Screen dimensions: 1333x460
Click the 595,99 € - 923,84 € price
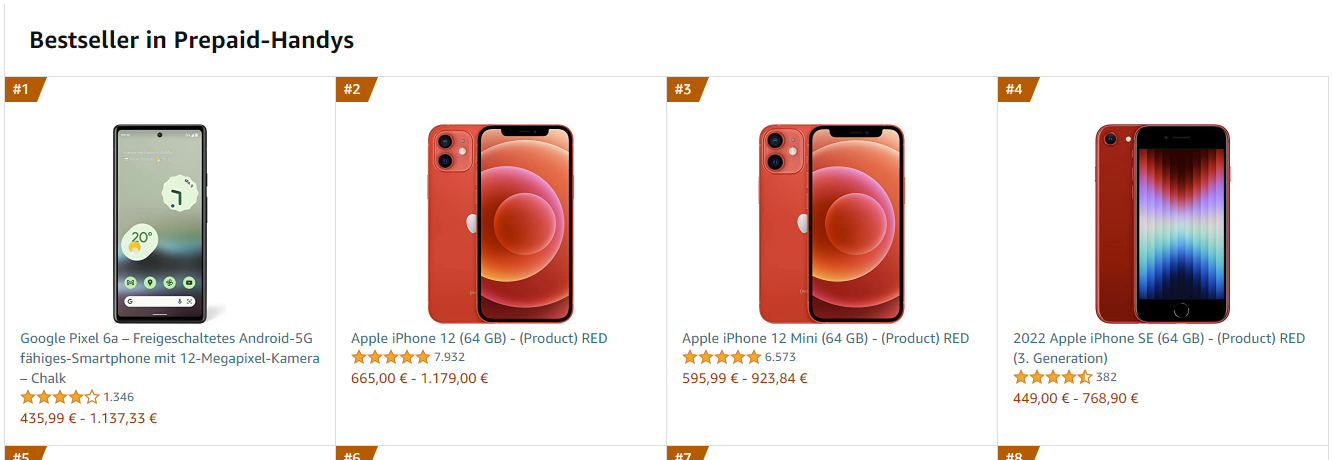pos(744,378)
